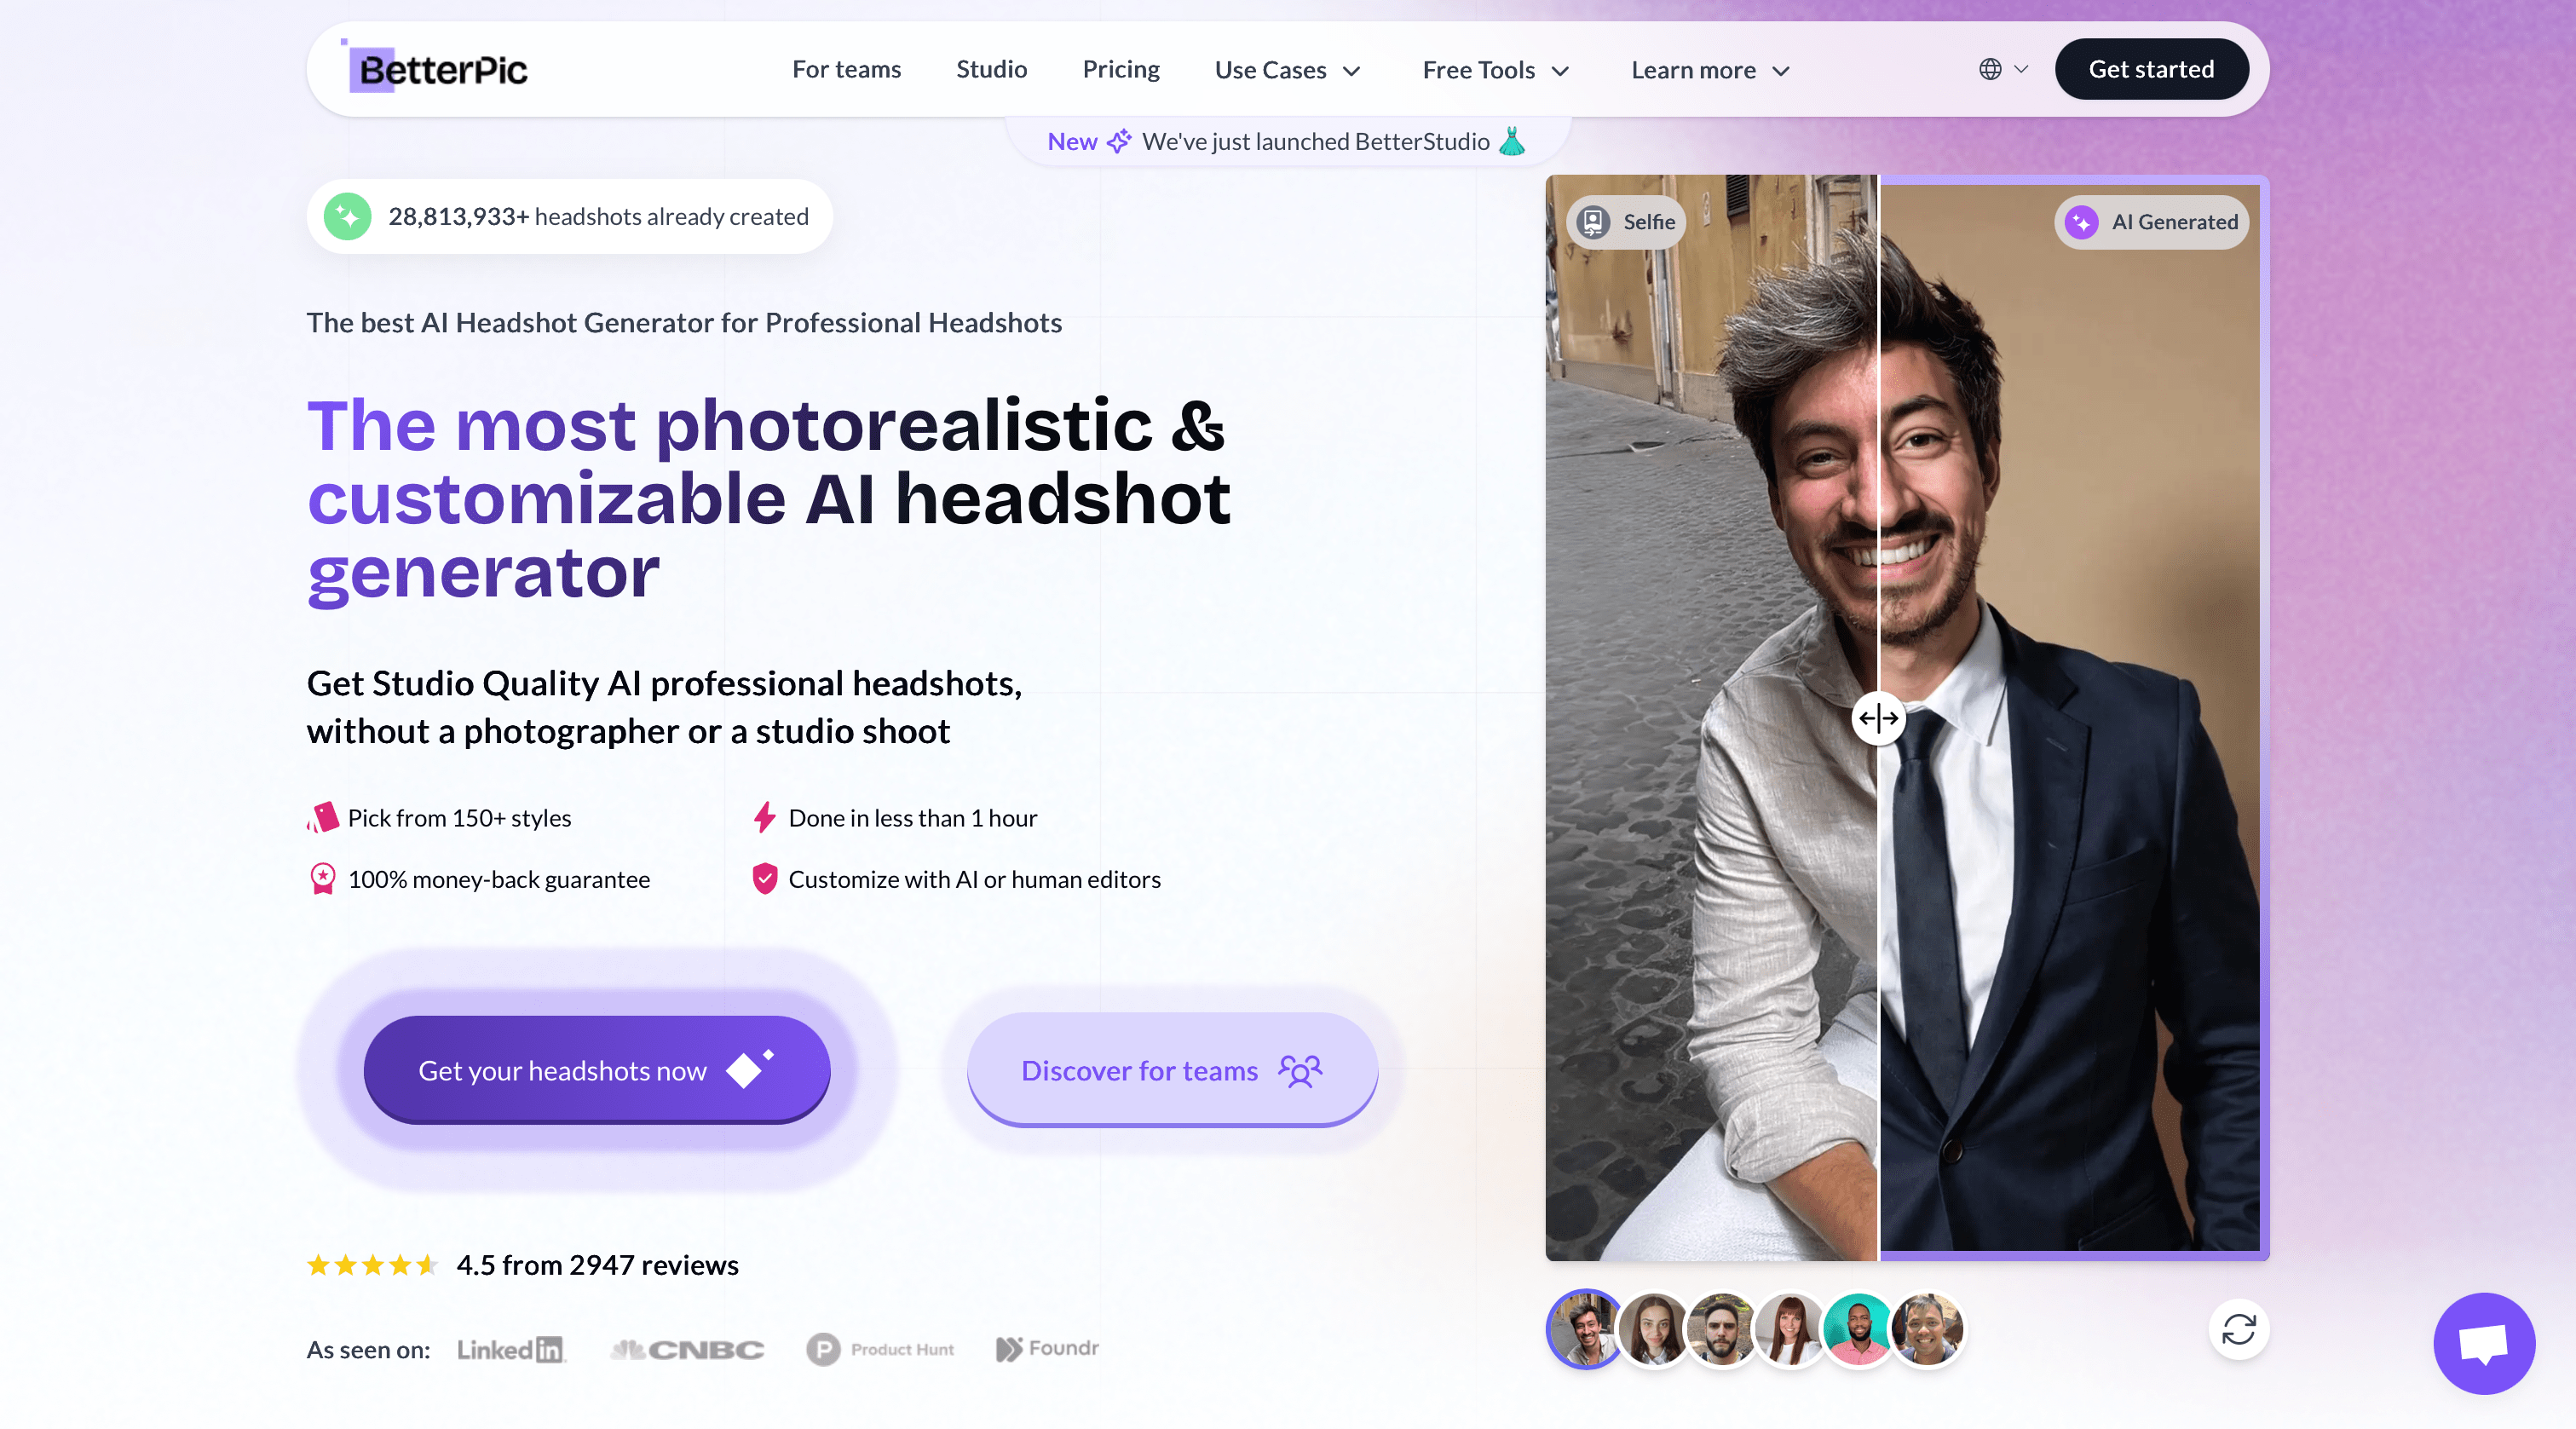Image resolution: width=2576 pixels, height=1429 pixels.
Task: Click the before/after comparison slider handle
Action: point(1877,718)
